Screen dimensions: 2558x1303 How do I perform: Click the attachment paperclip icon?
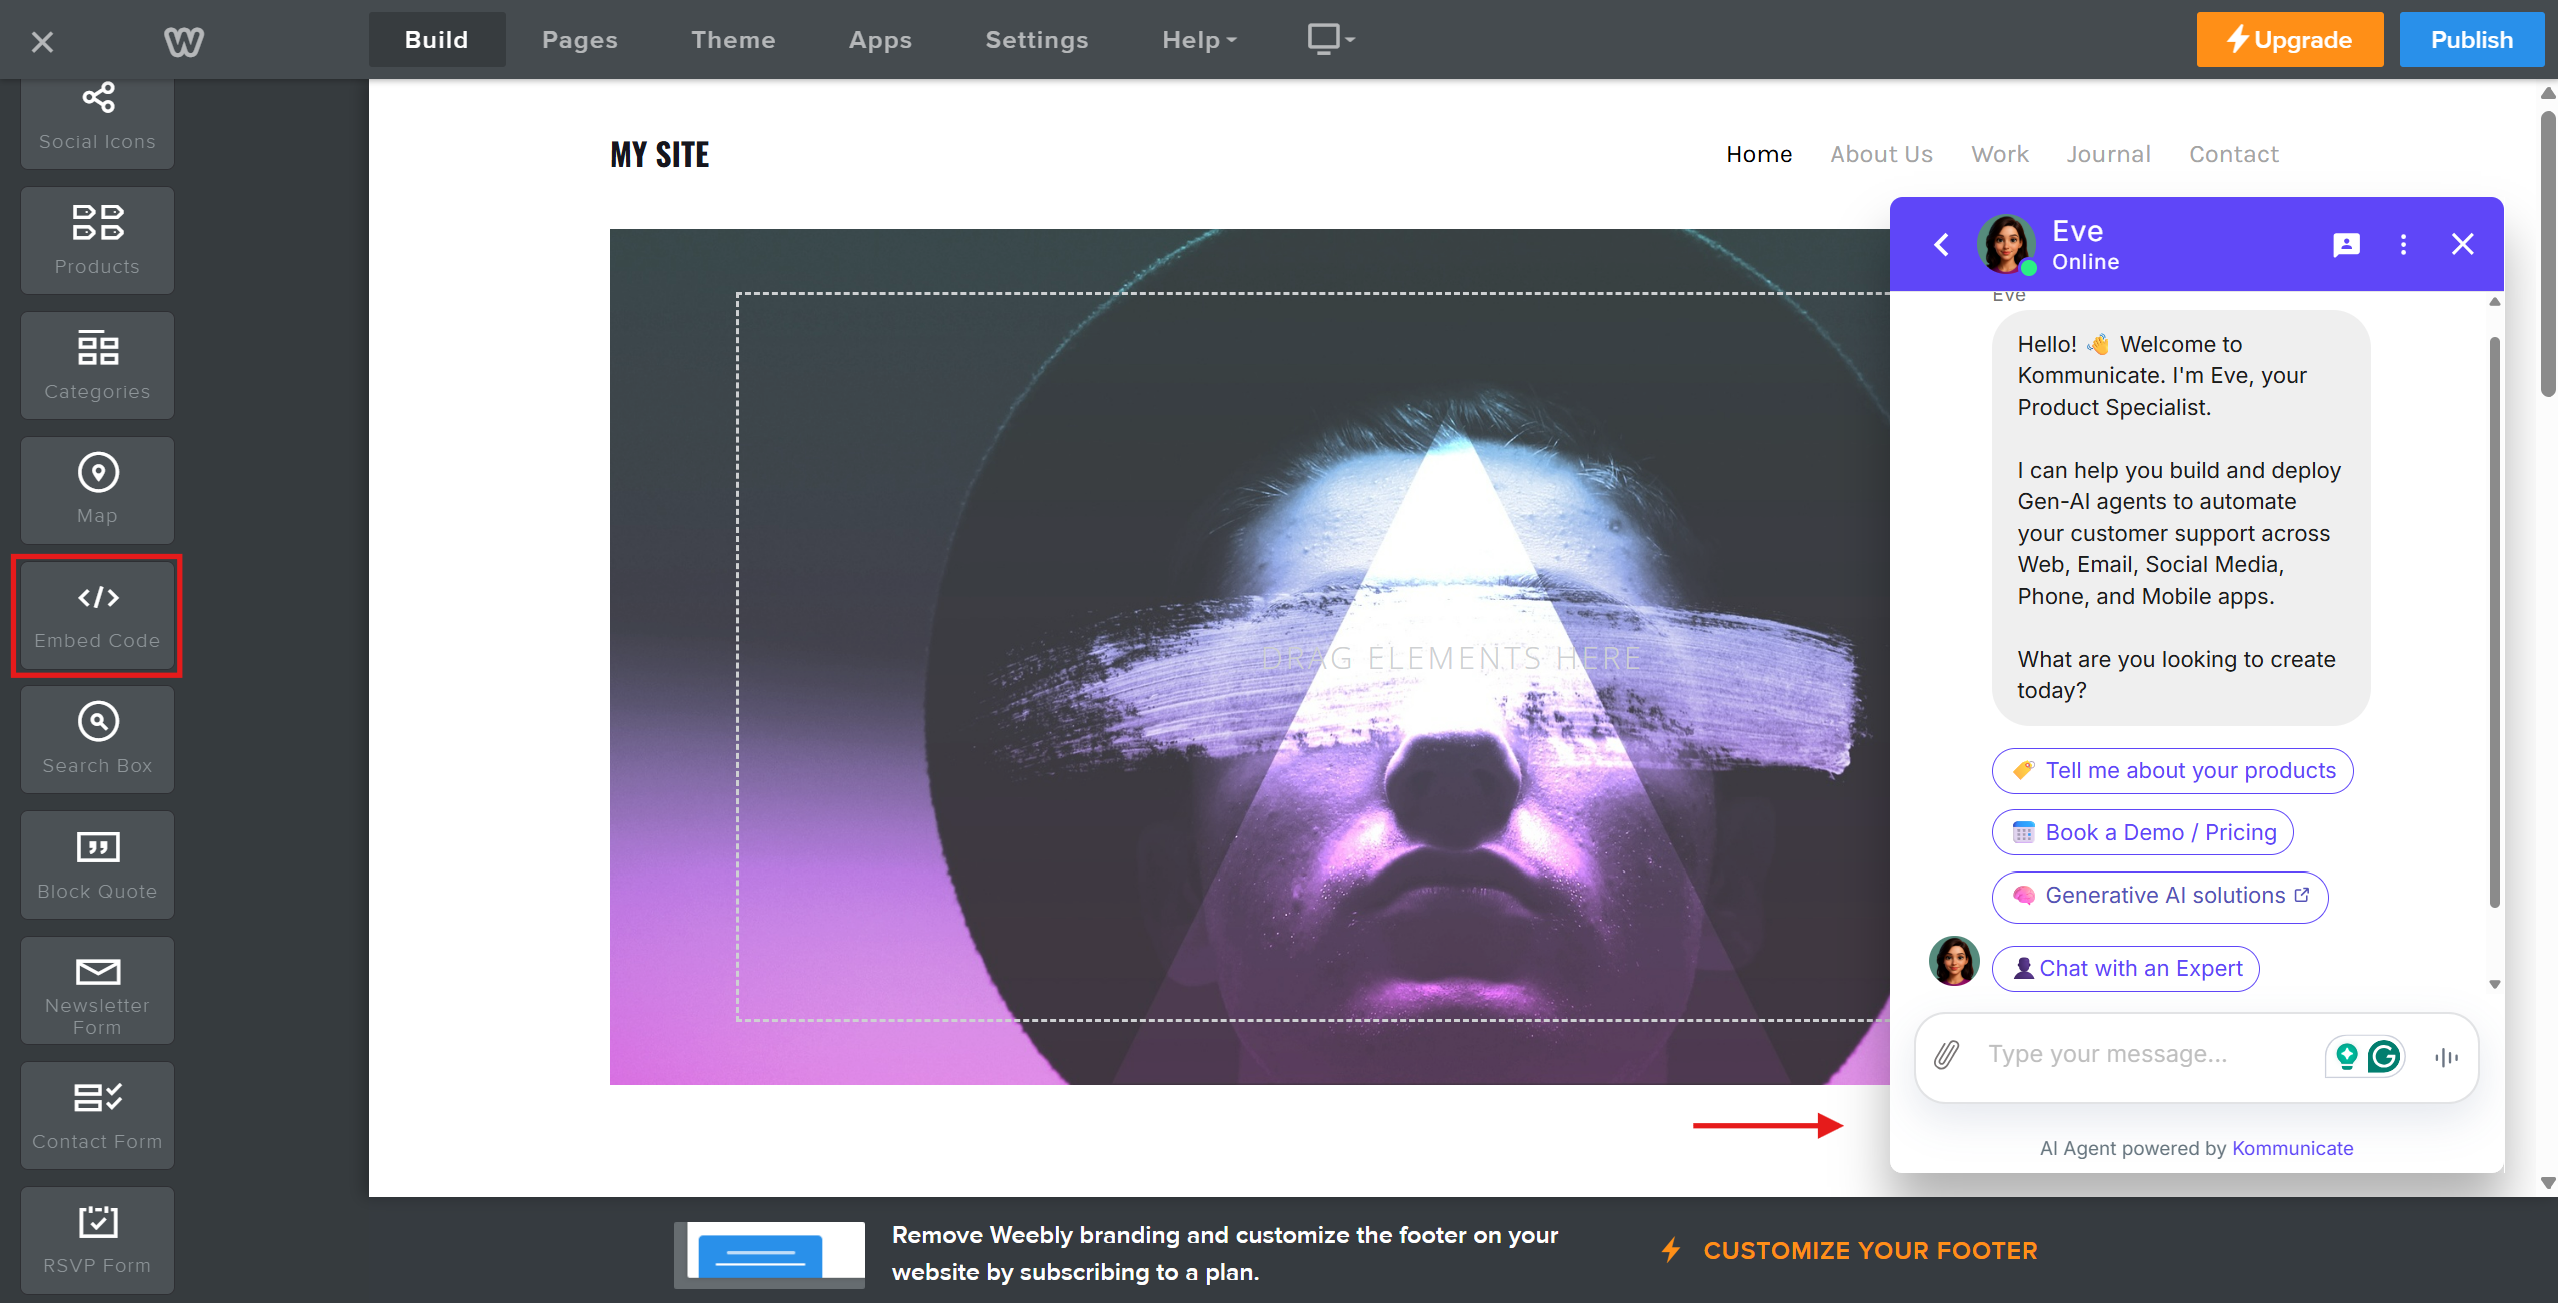pyautogui.click(x=1946, y=1055)
